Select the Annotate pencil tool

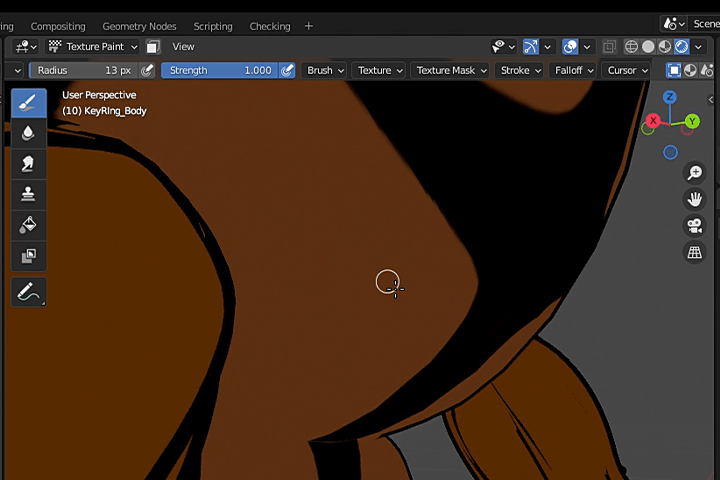coord(28,292)
